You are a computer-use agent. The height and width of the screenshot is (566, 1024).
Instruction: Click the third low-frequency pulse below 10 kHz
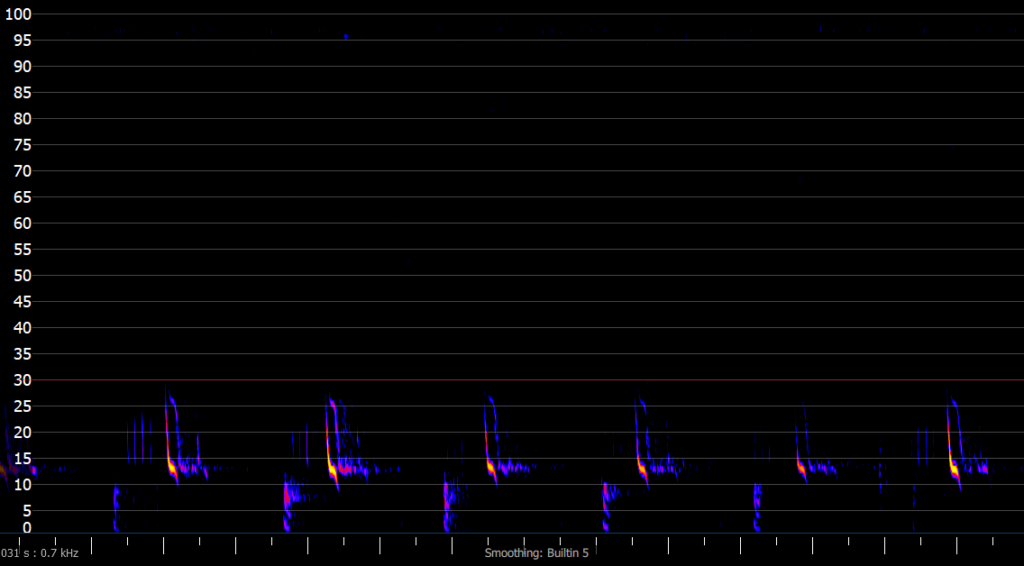pos(447,503)
